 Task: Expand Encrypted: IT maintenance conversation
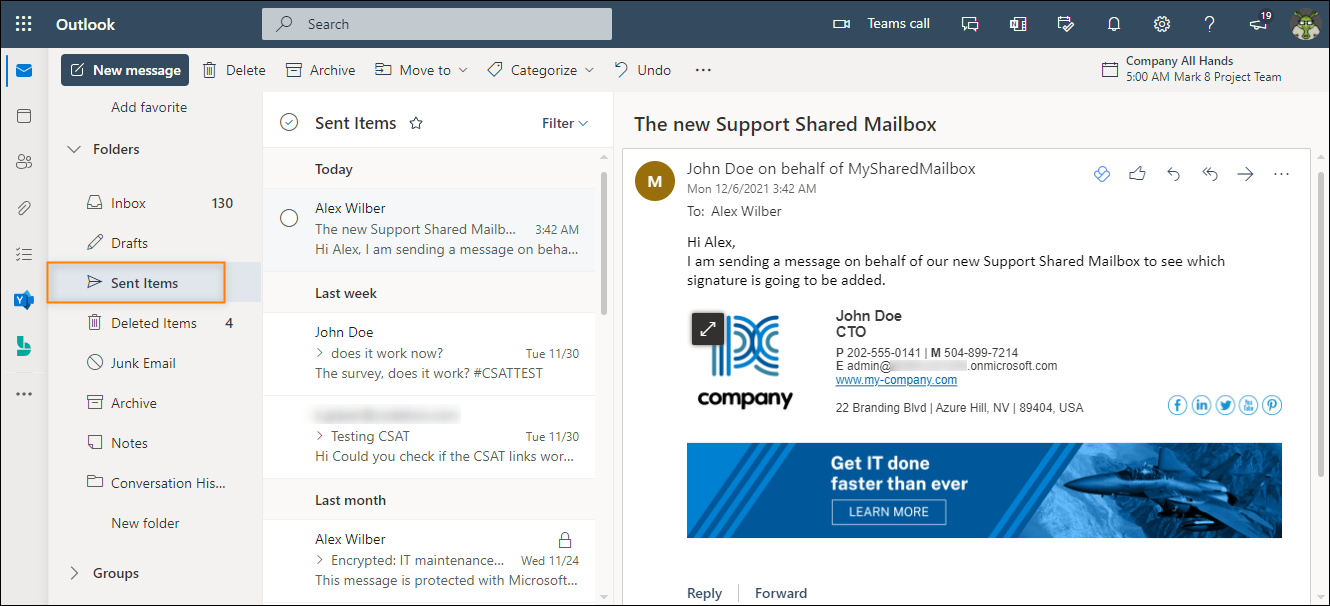(x=320, y=560)
